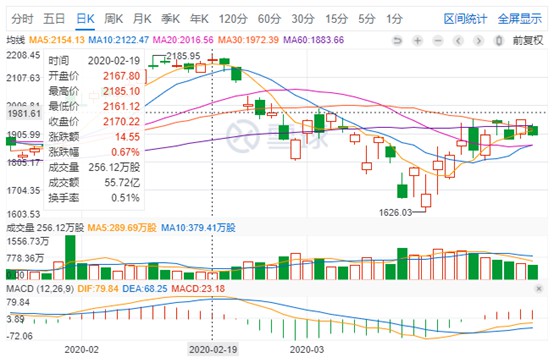Click the 1556.73万 volume axis label
Screen dimensions: 554x363
(28, 241)
